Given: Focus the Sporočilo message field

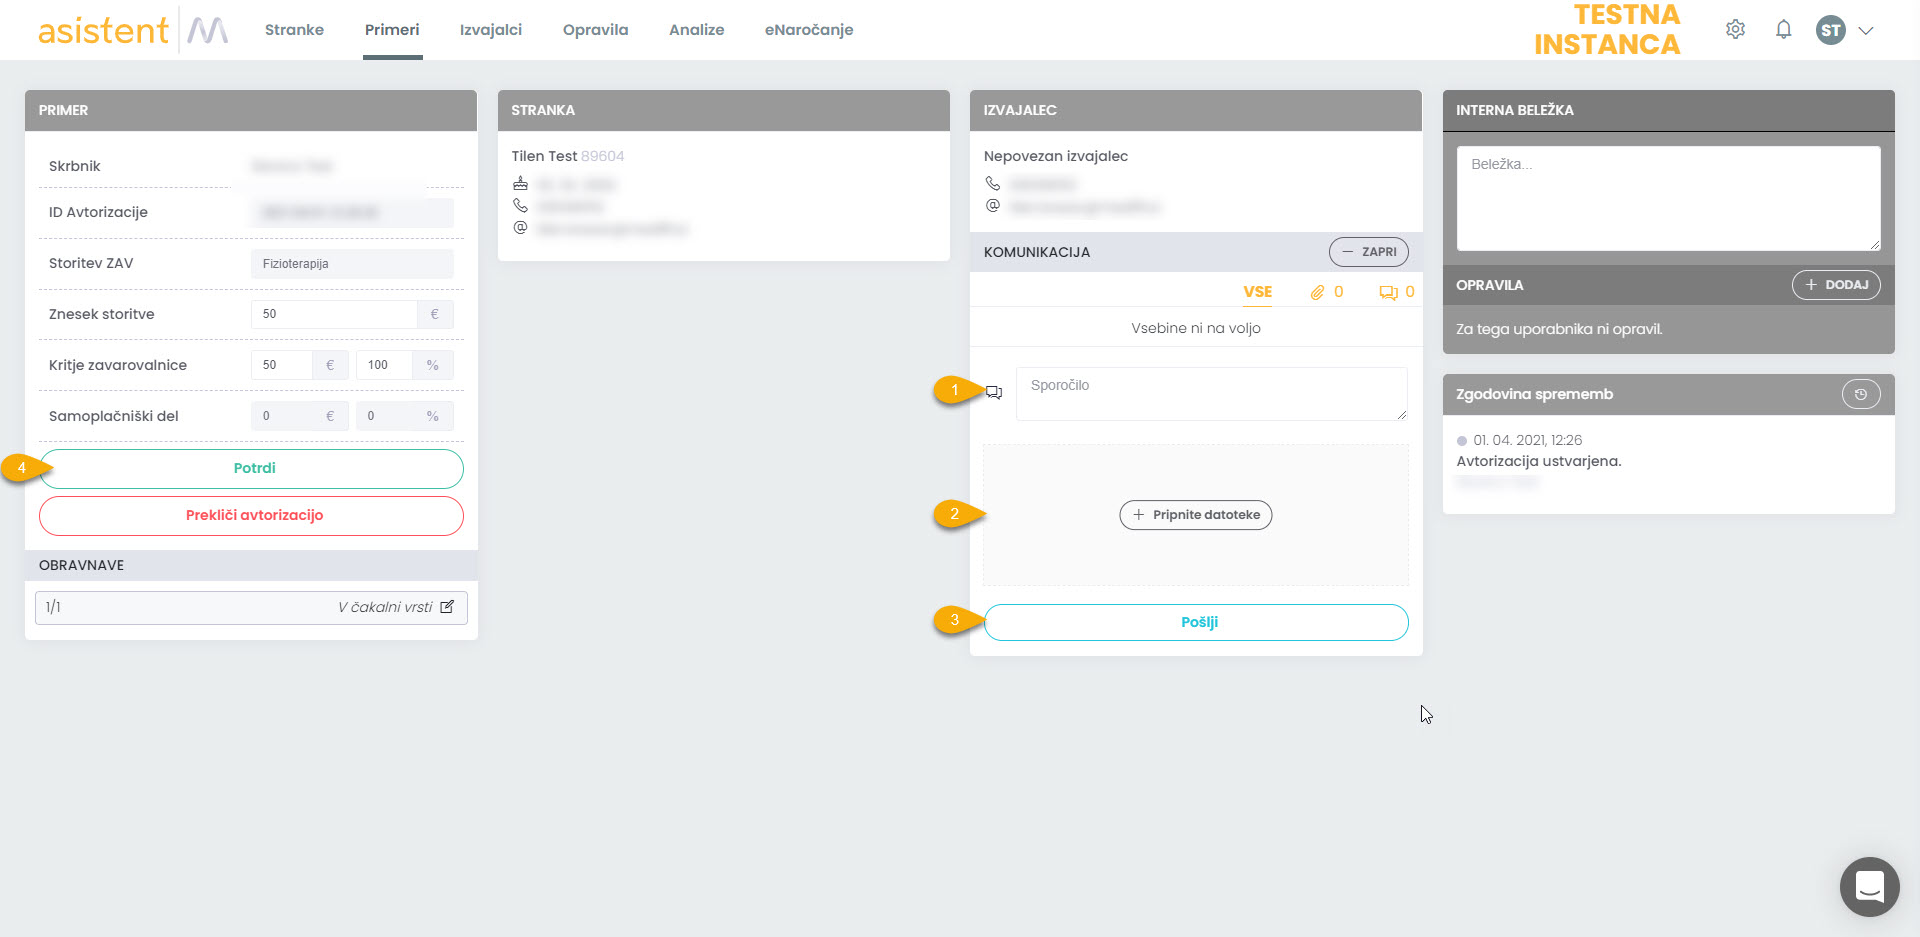Looking at the screenshot, I should pos(1211,394).
